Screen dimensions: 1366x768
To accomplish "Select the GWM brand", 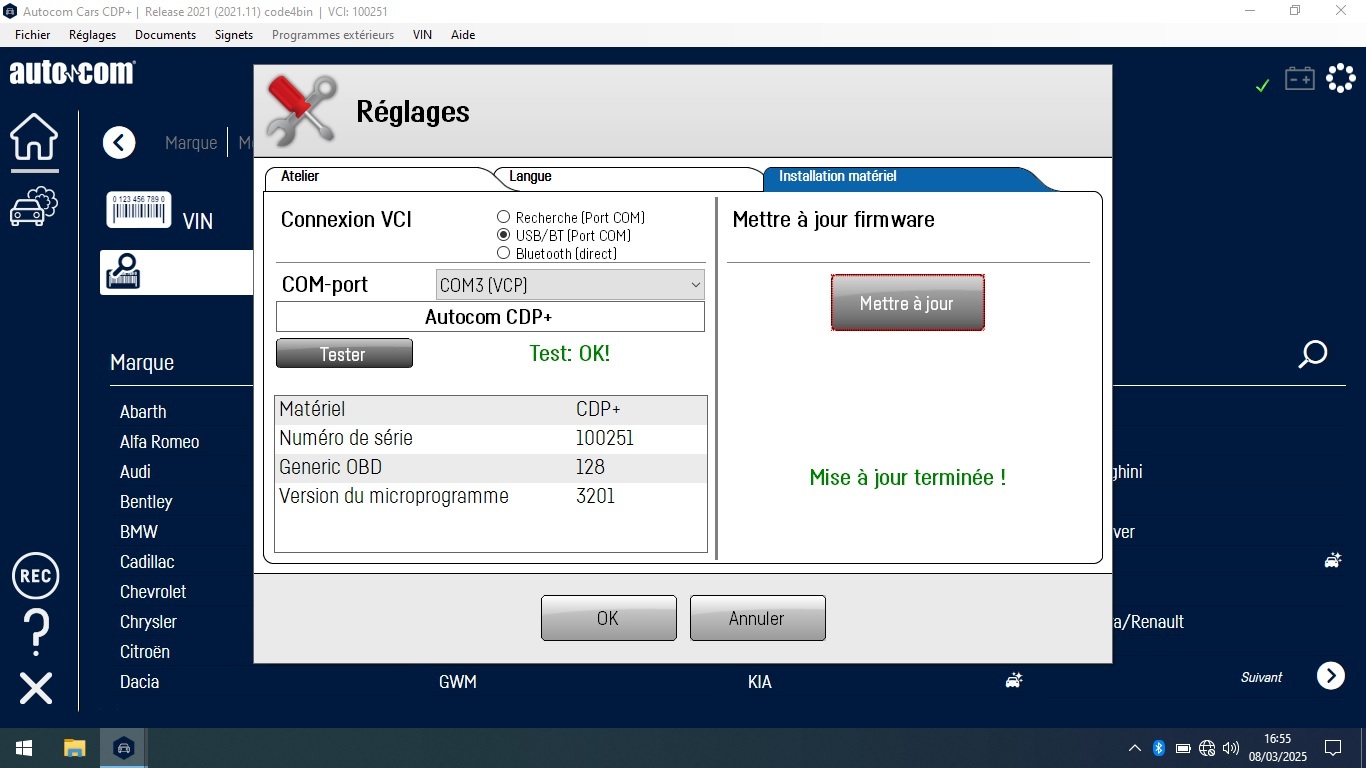I will (458, 682).
